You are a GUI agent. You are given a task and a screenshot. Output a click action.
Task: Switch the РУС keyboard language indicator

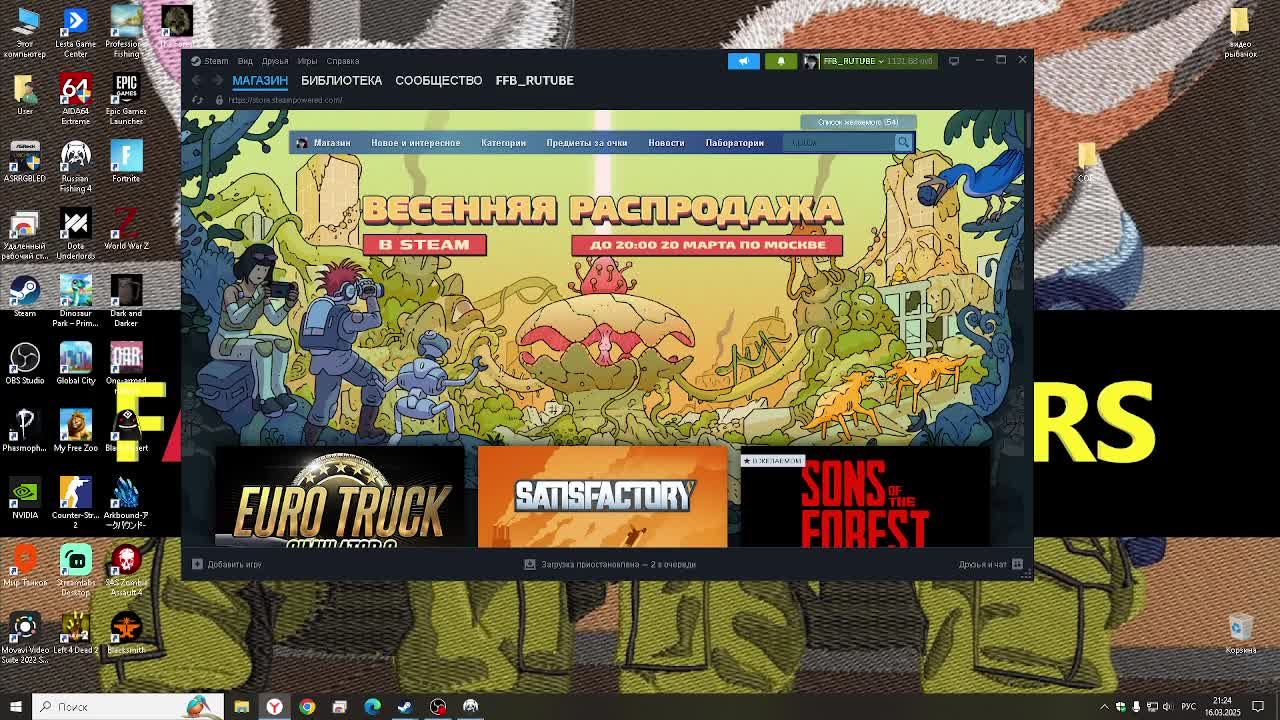(x=1190, y=706)
